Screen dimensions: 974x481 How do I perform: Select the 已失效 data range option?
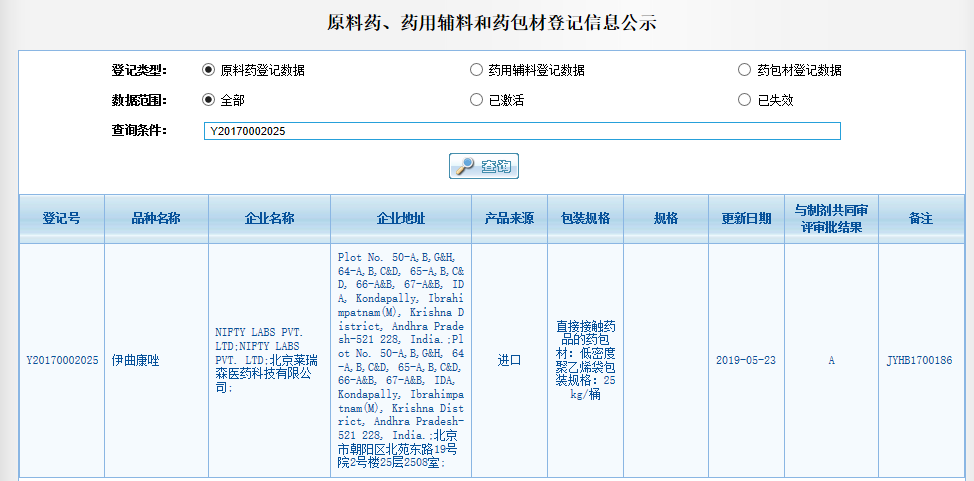tap(744, 99)
